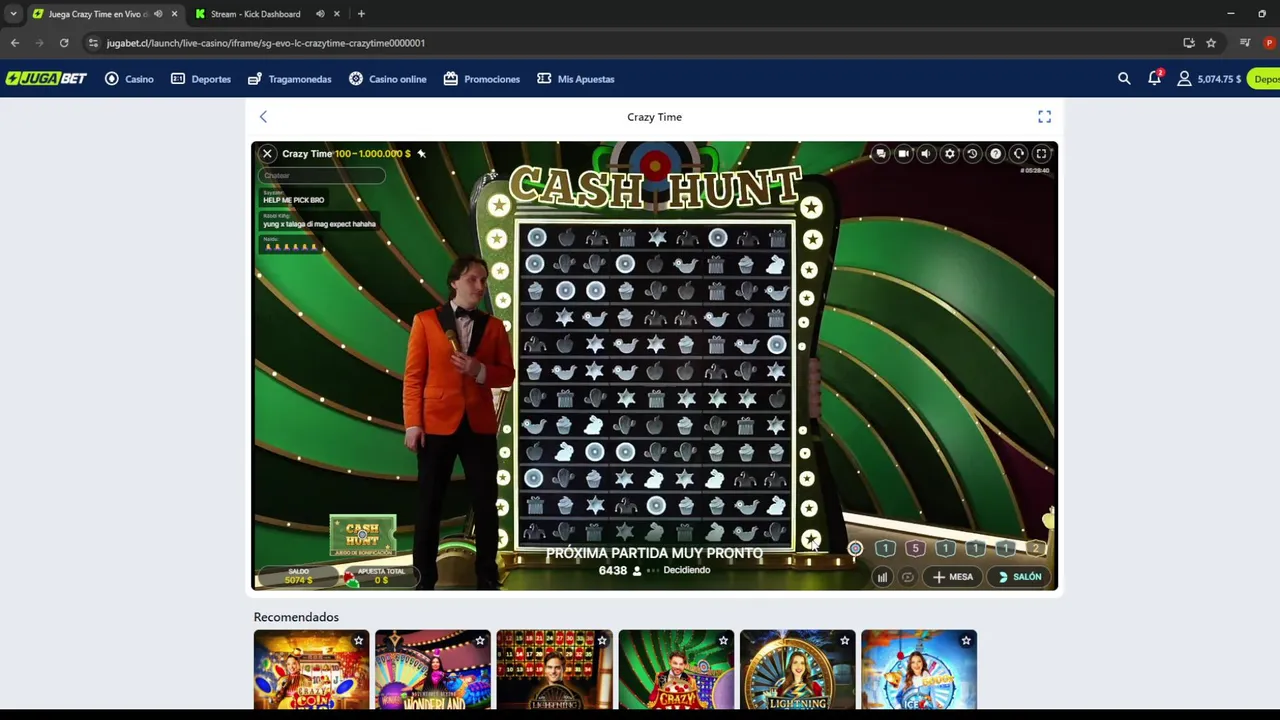Go back using the left chevron arrow

click(x=263, y=117)
